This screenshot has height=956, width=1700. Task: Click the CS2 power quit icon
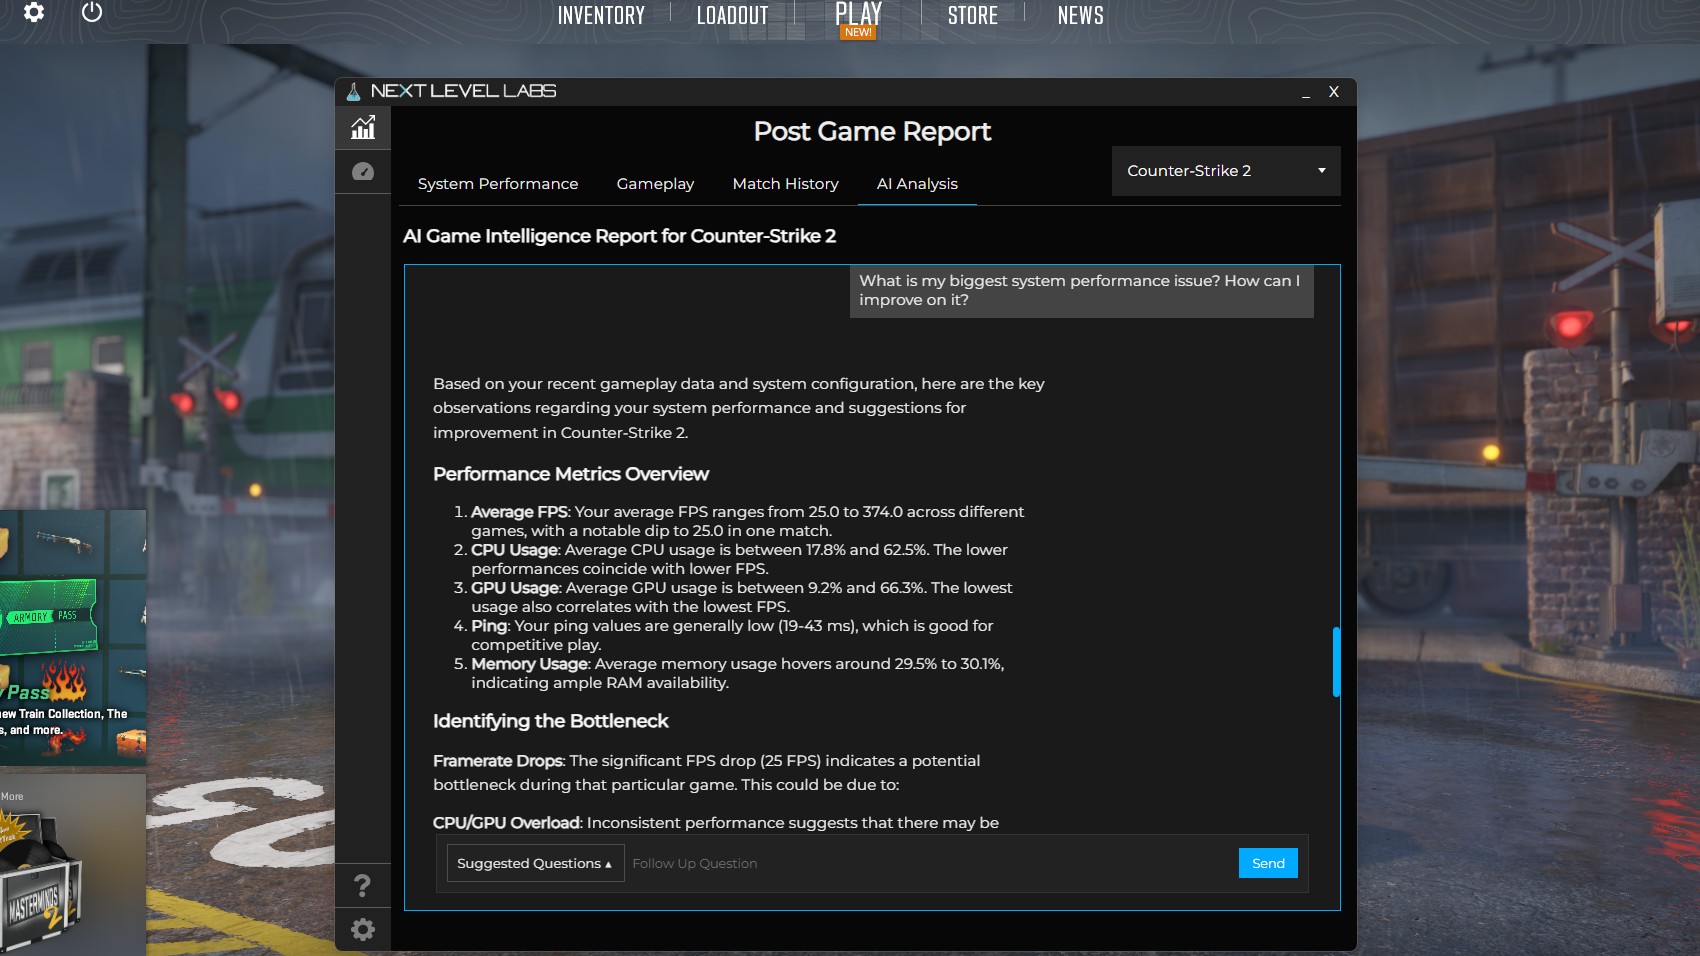tap(92, 13)
